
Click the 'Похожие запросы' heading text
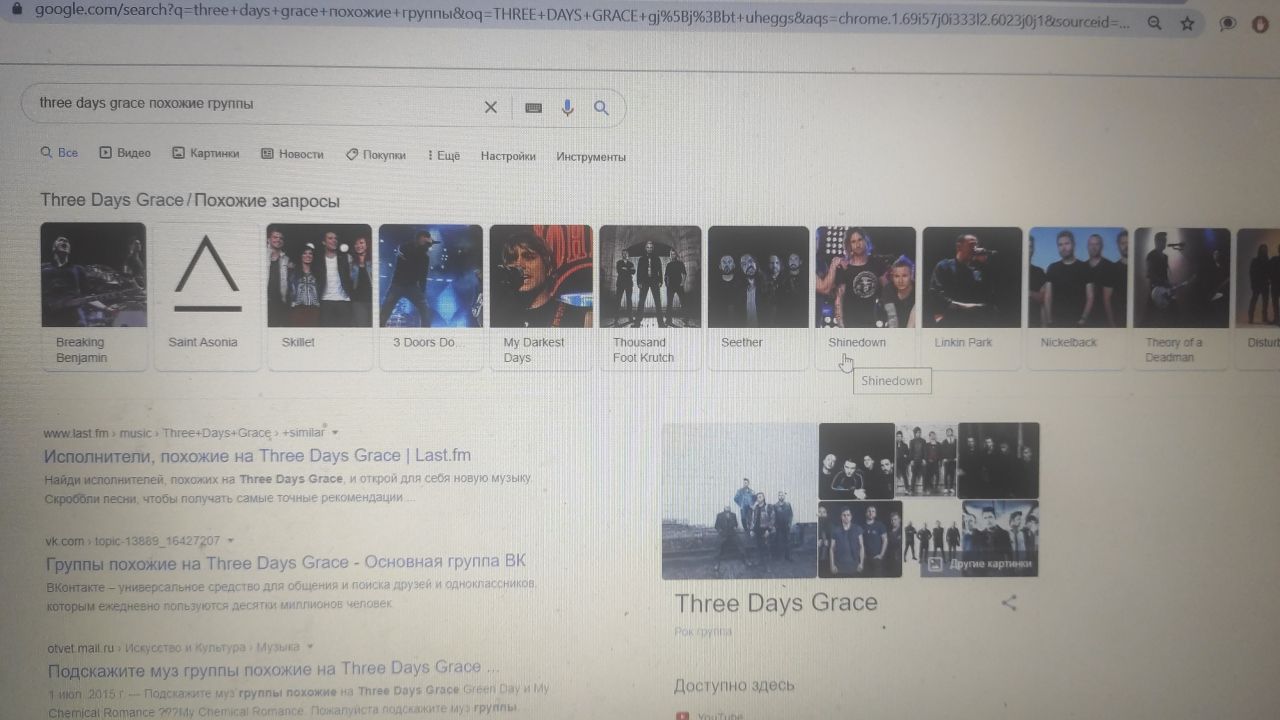point(267,201)
